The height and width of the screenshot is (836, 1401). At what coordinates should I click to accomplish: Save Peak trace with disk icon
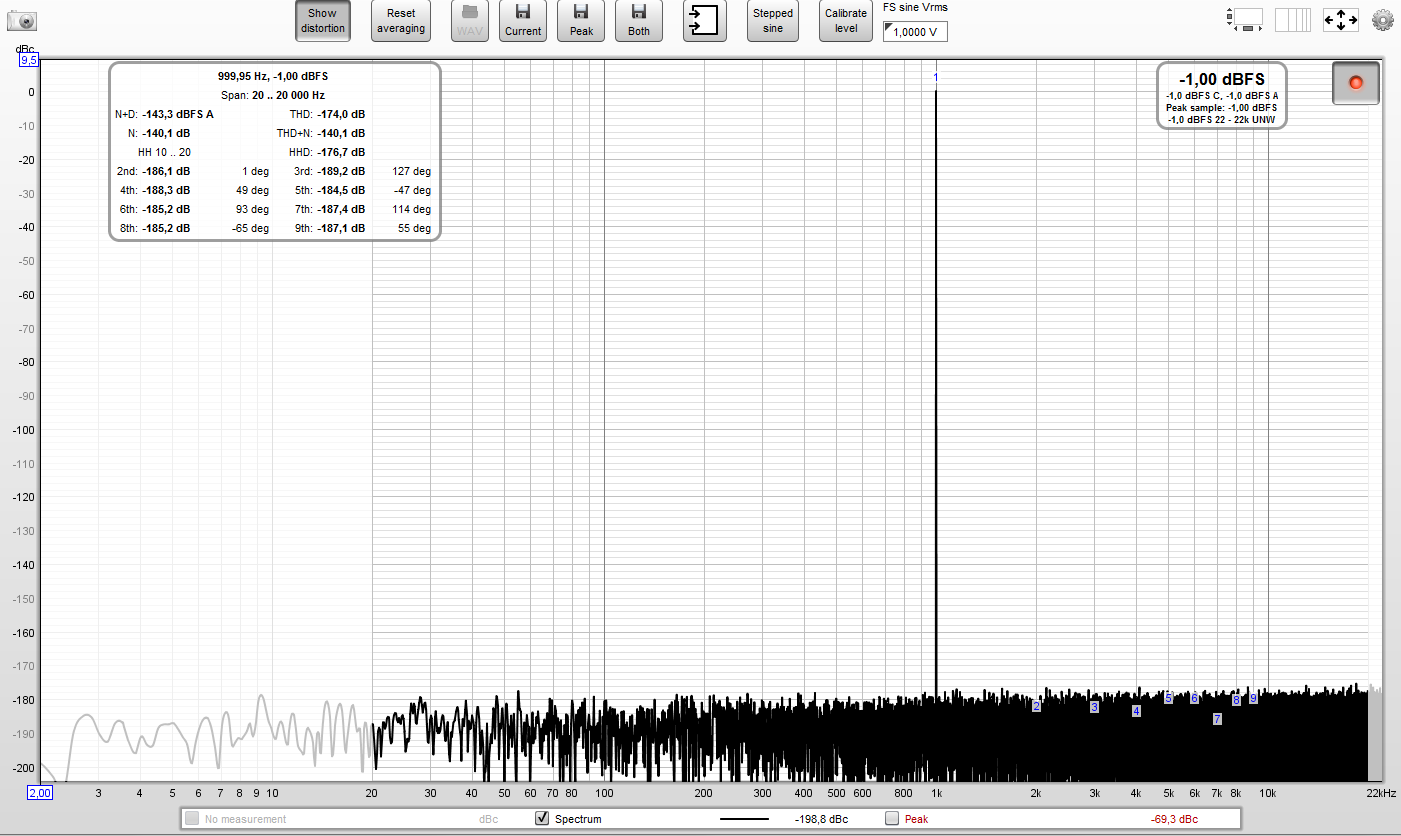click(x=581, y=21)
